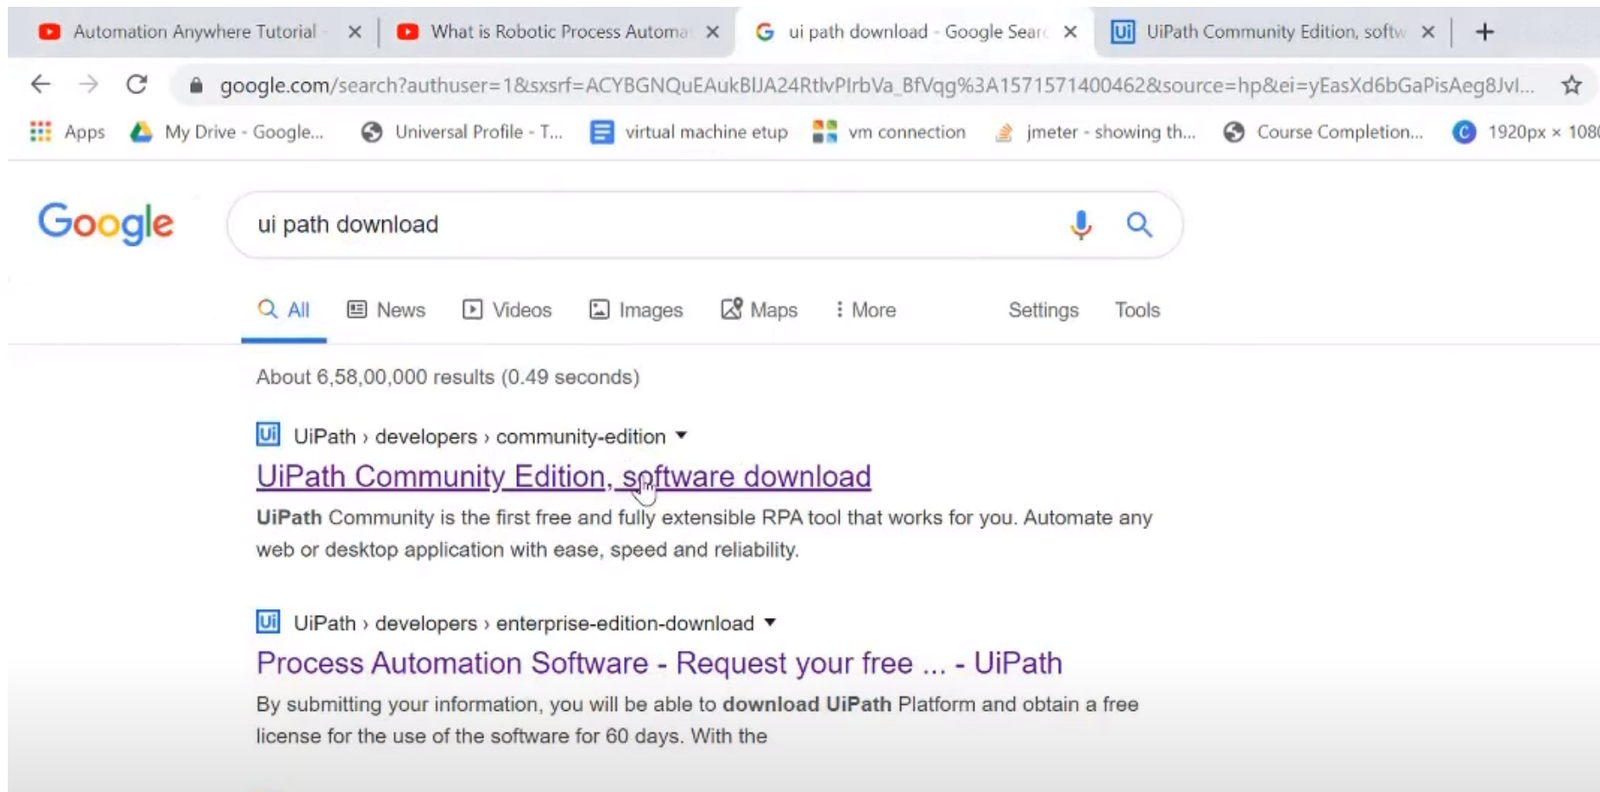Reload the current page
Image resolution: width=1600 pixels, height=792 pixels.
[x=137, y=85]
